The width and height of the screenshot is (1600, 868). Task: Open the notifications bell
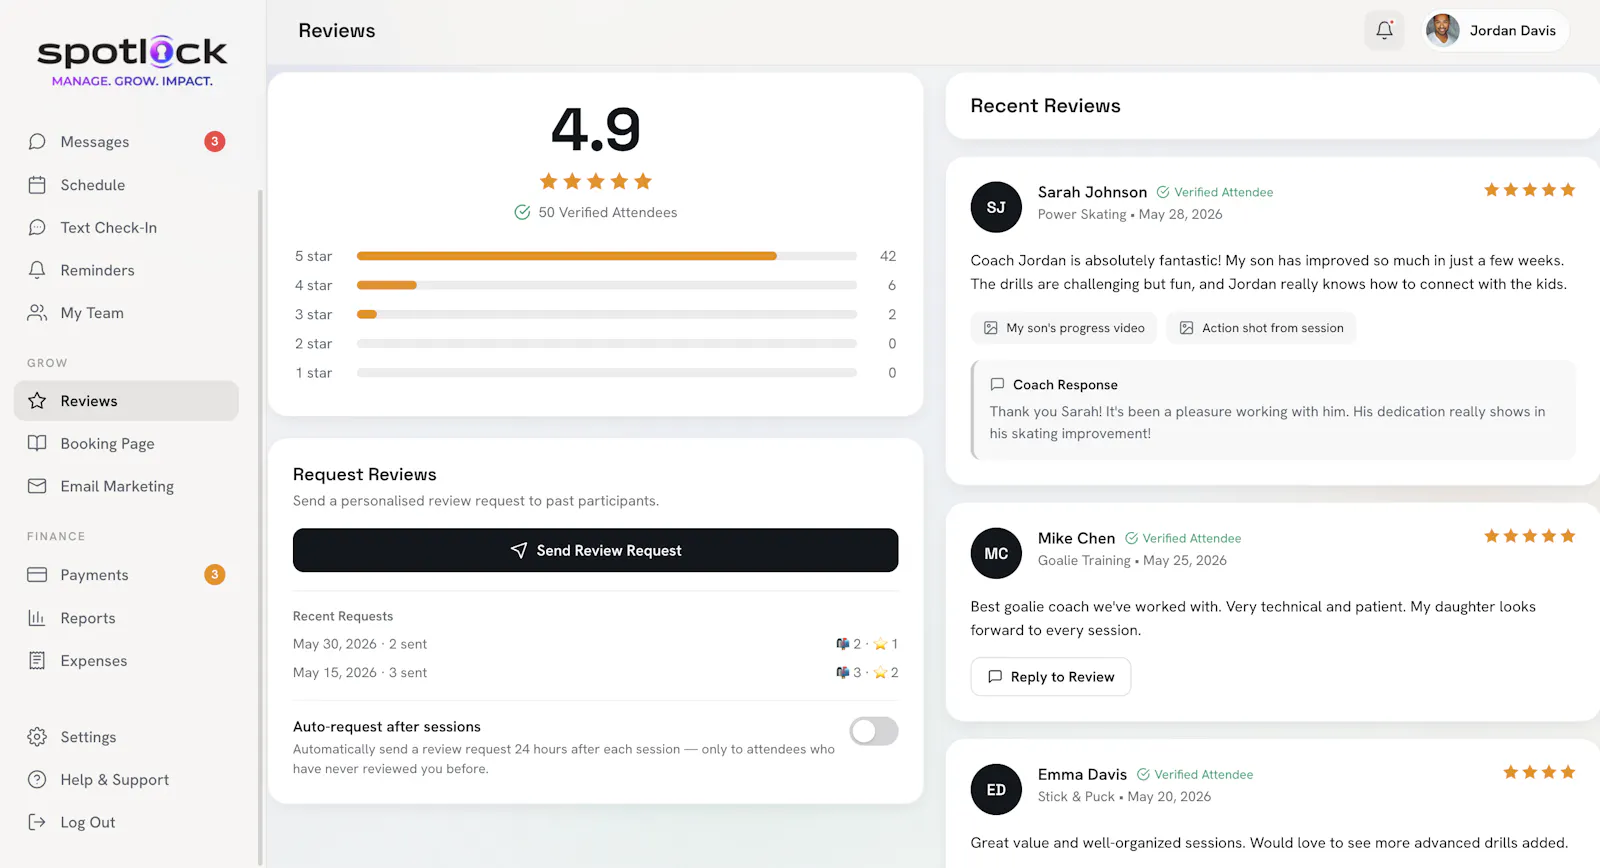tap(1384, 30)
